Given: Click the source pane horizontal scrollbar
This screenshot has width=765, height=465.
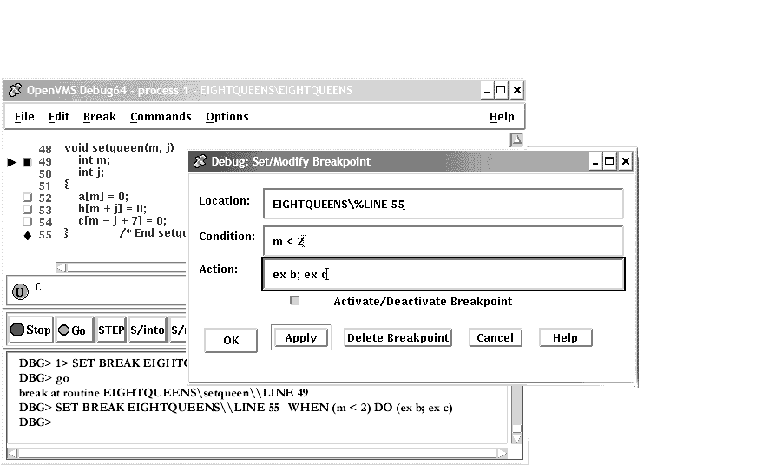Looking at the screenshot, I should pyautogui.click(x=120, y=267).
